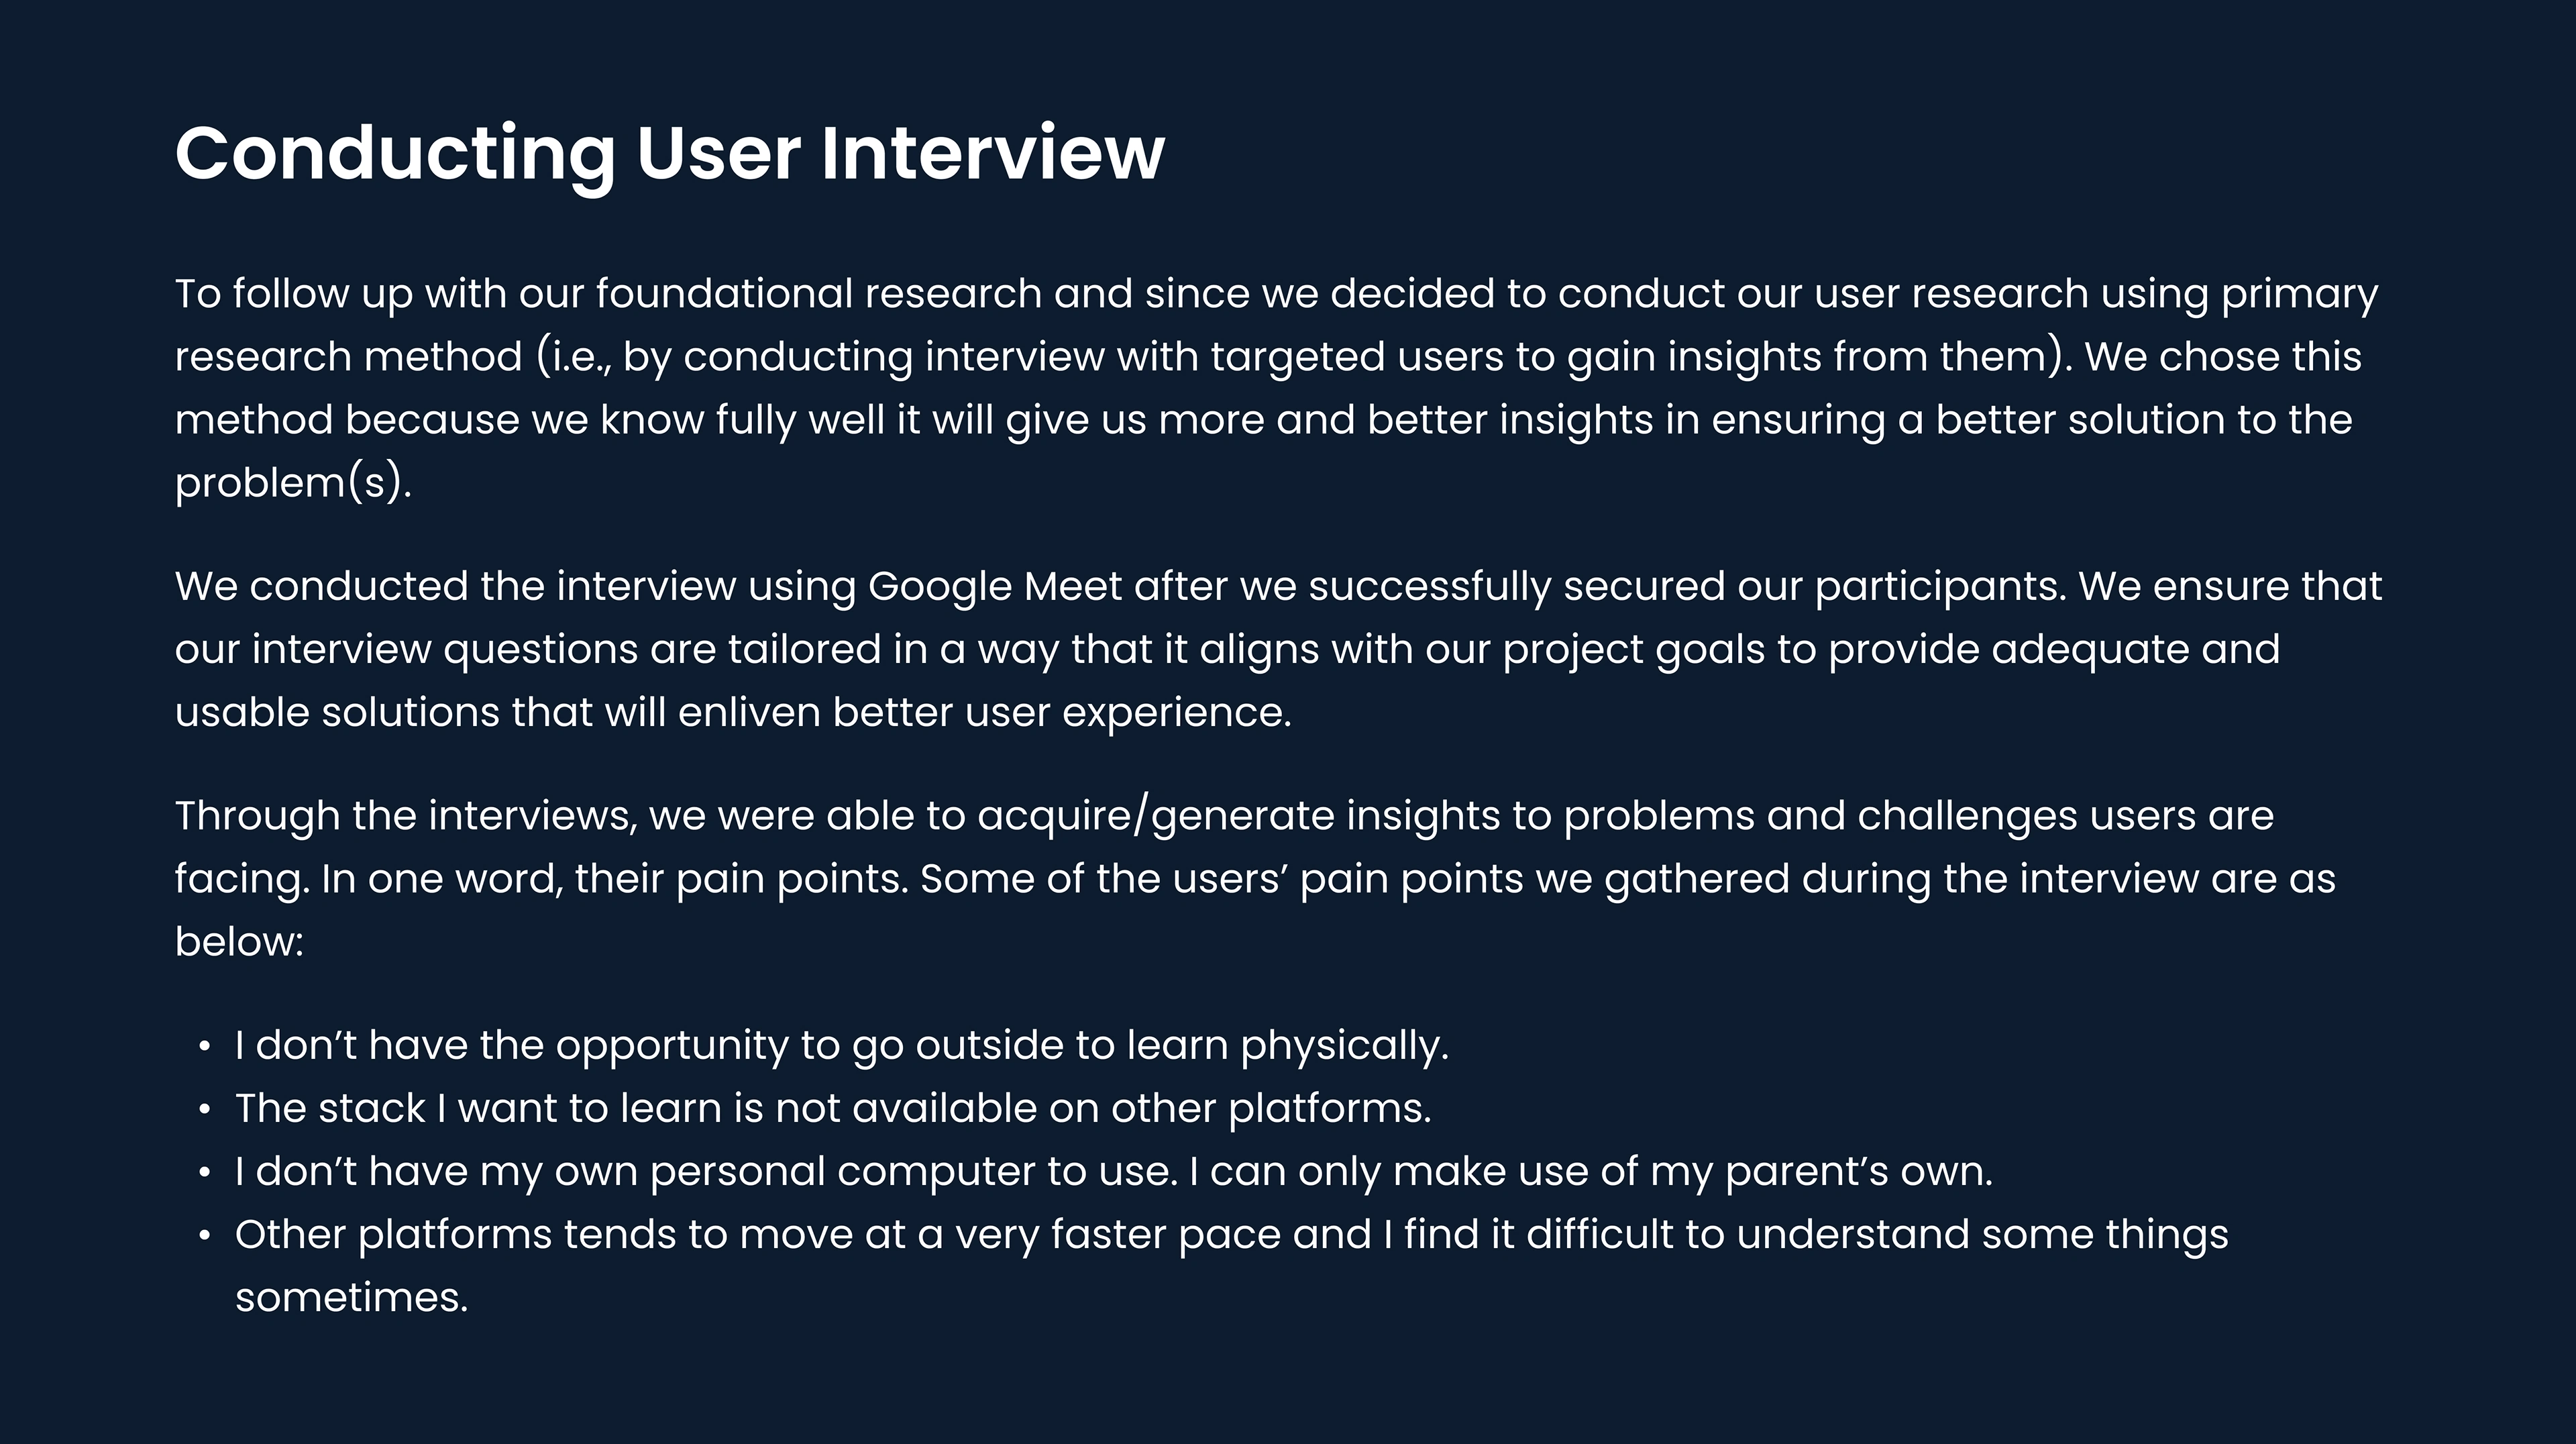
Task: Click the phrase "parent's own." in third bullet
Action: point(1858,1171)
